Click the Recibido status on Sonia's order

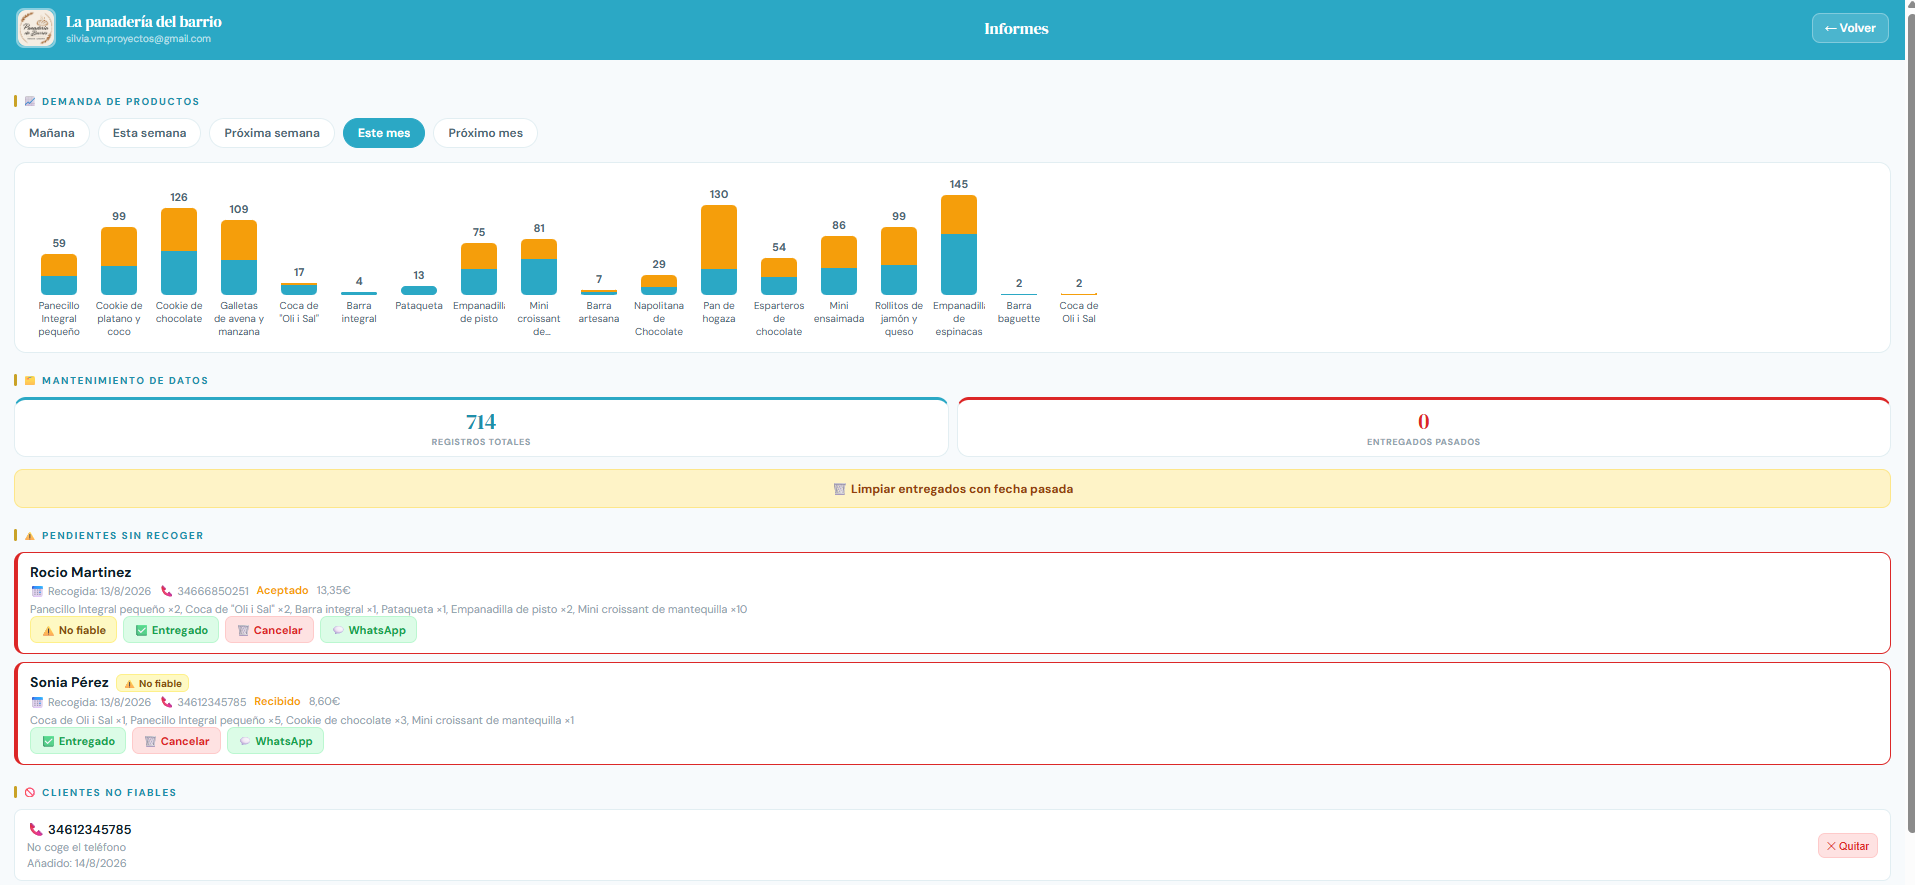point(277,701)
